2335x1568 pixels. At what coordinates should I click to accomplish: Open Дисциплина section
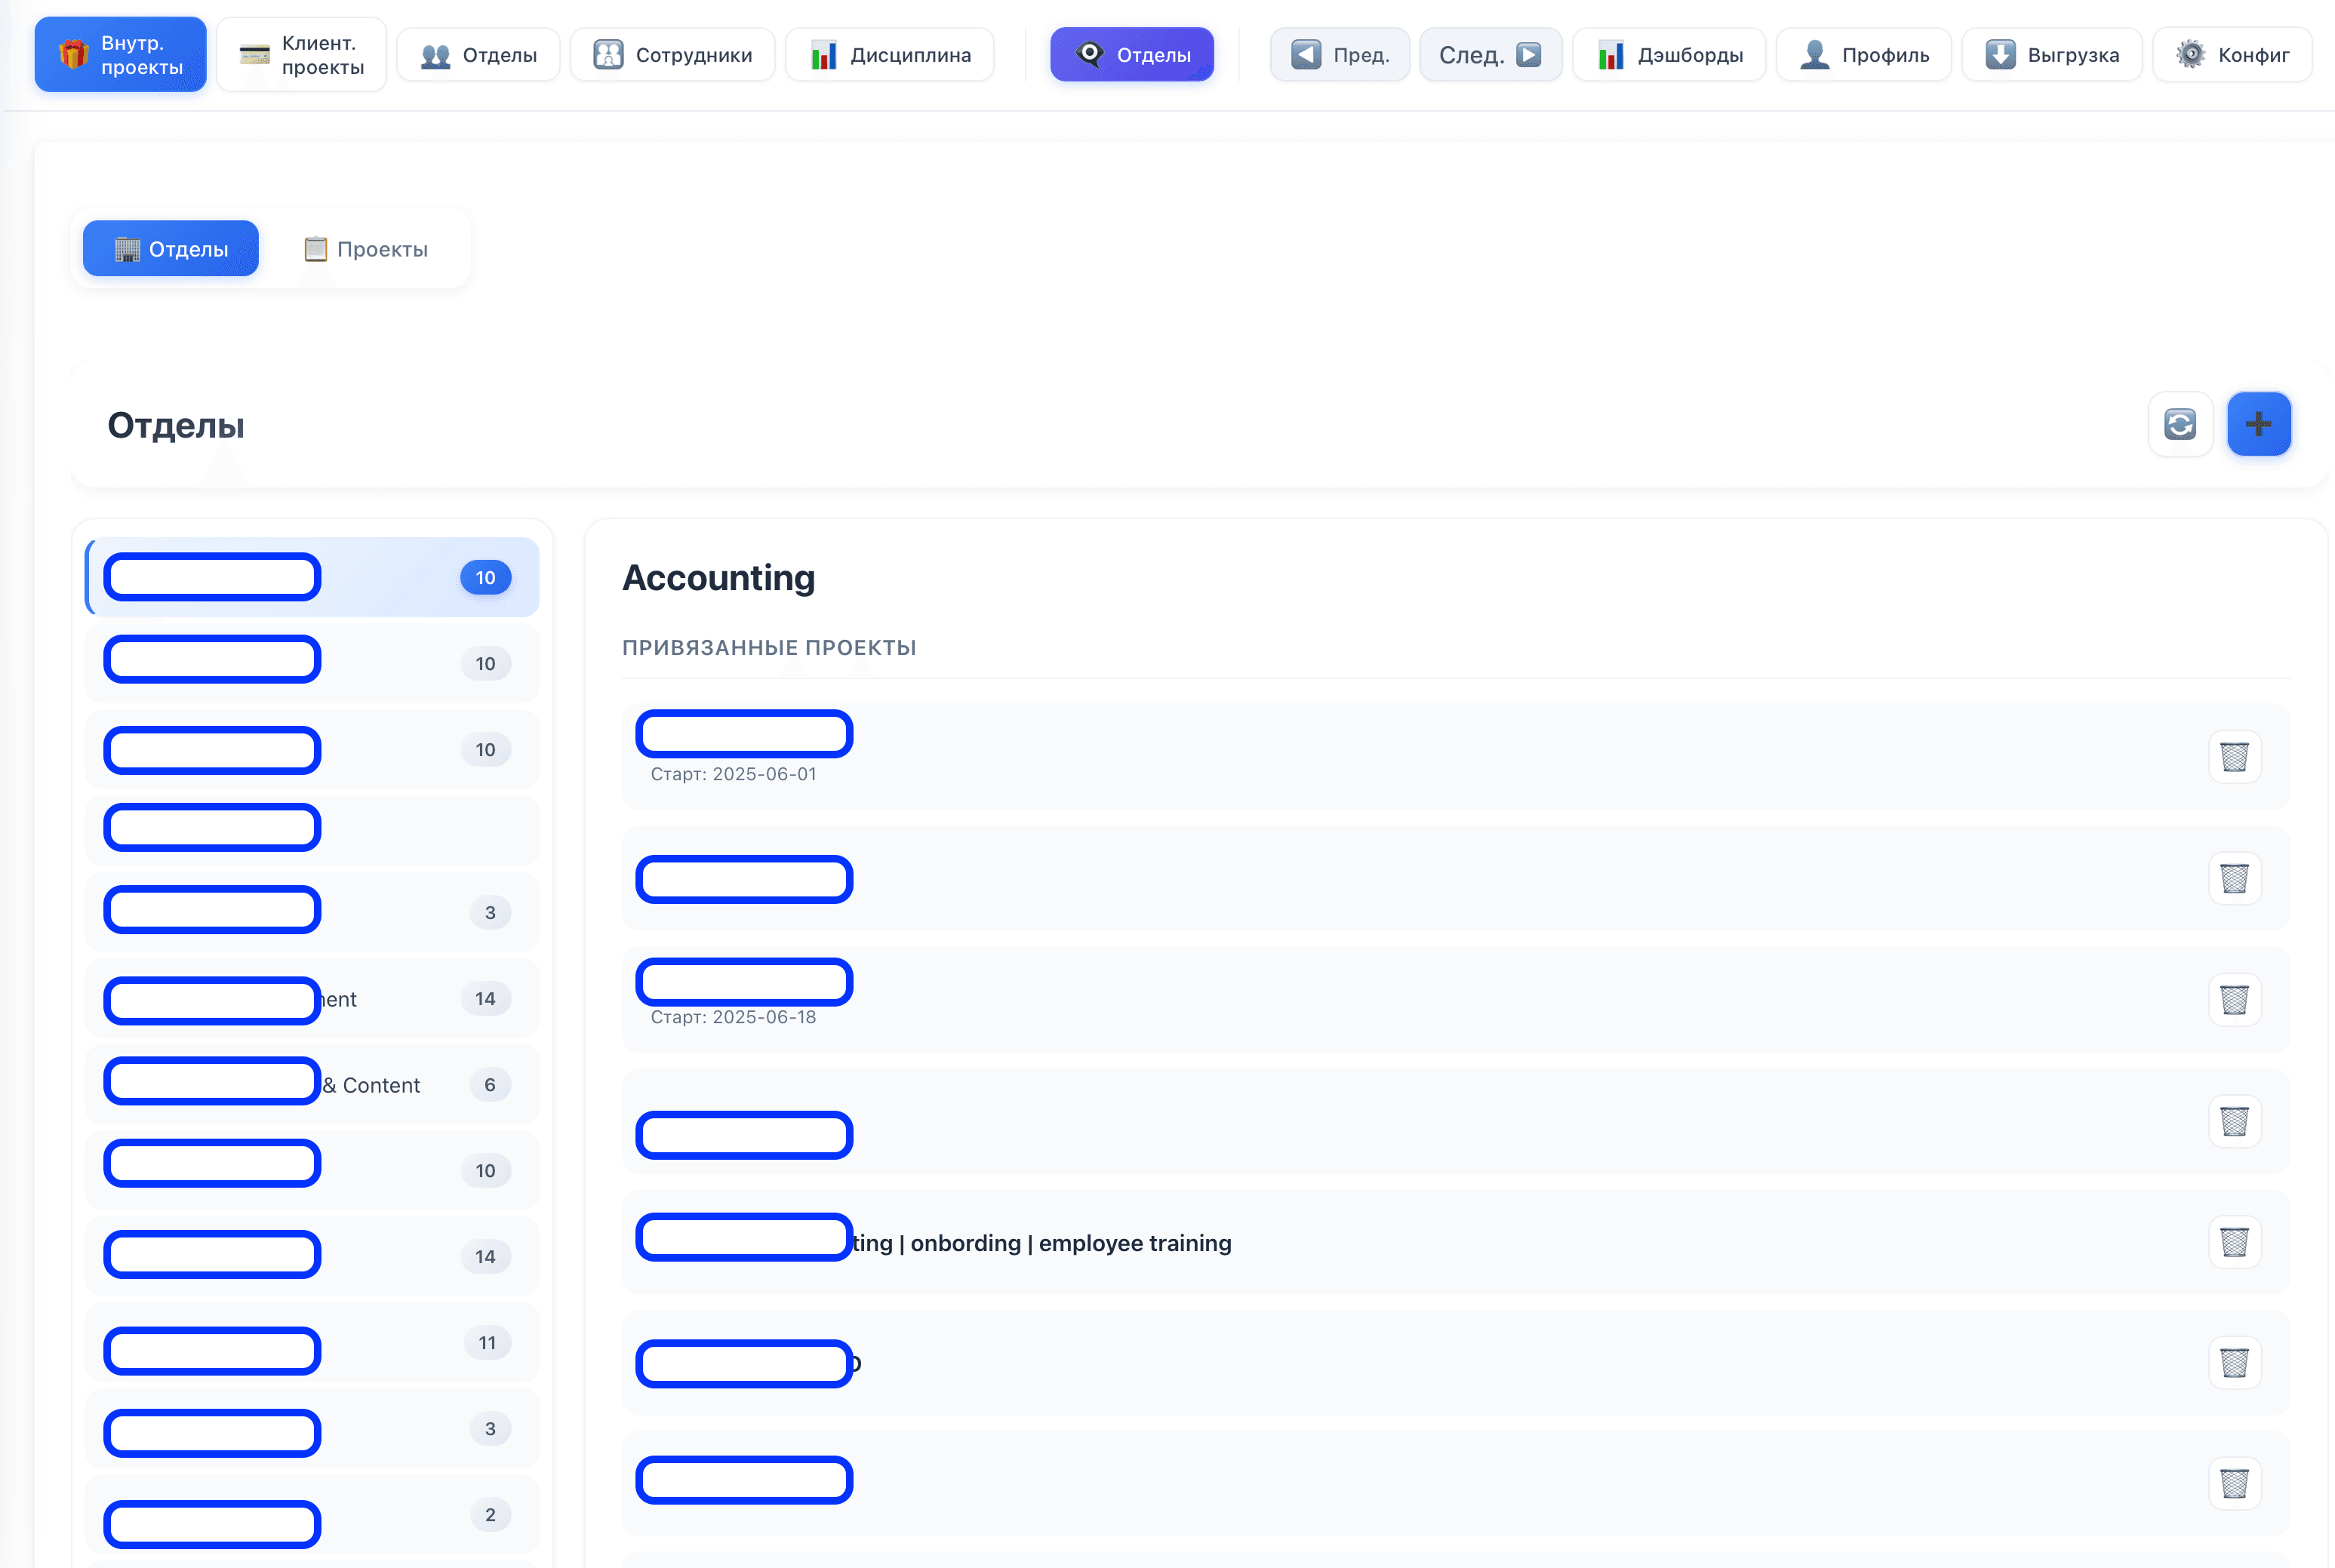pos(889,55)
